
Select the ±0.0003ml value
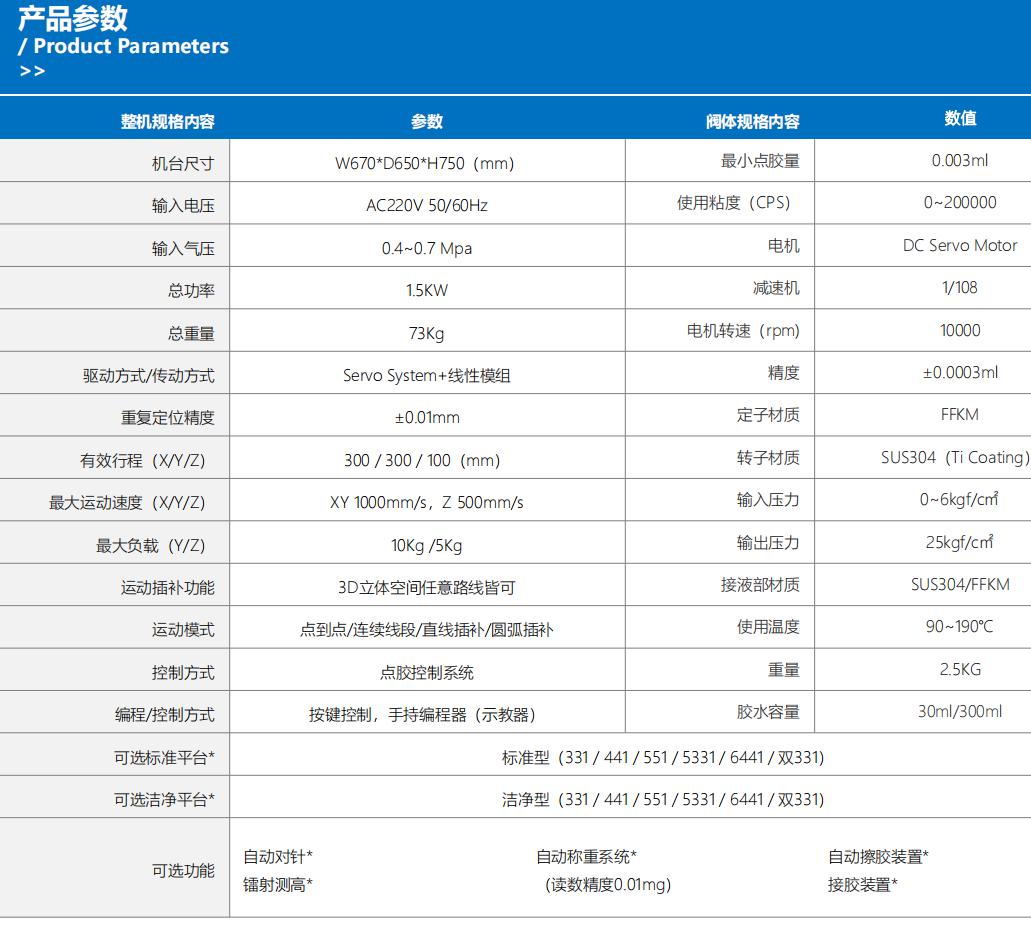tap(960, 372)
